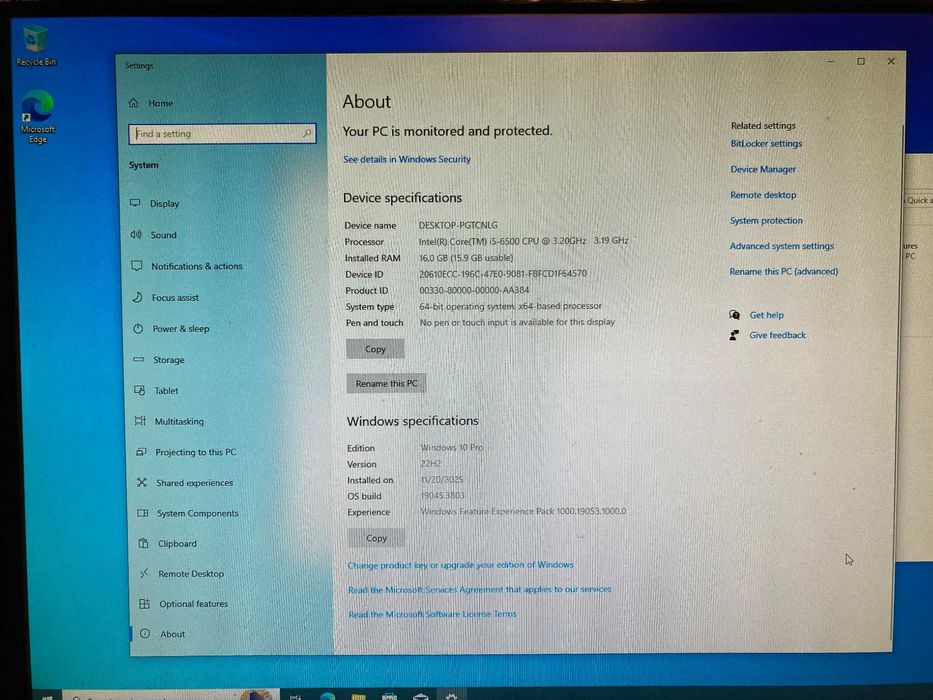Open Power & sleep settings
This screenshot has height=700, width=933.
pos(171,329)
